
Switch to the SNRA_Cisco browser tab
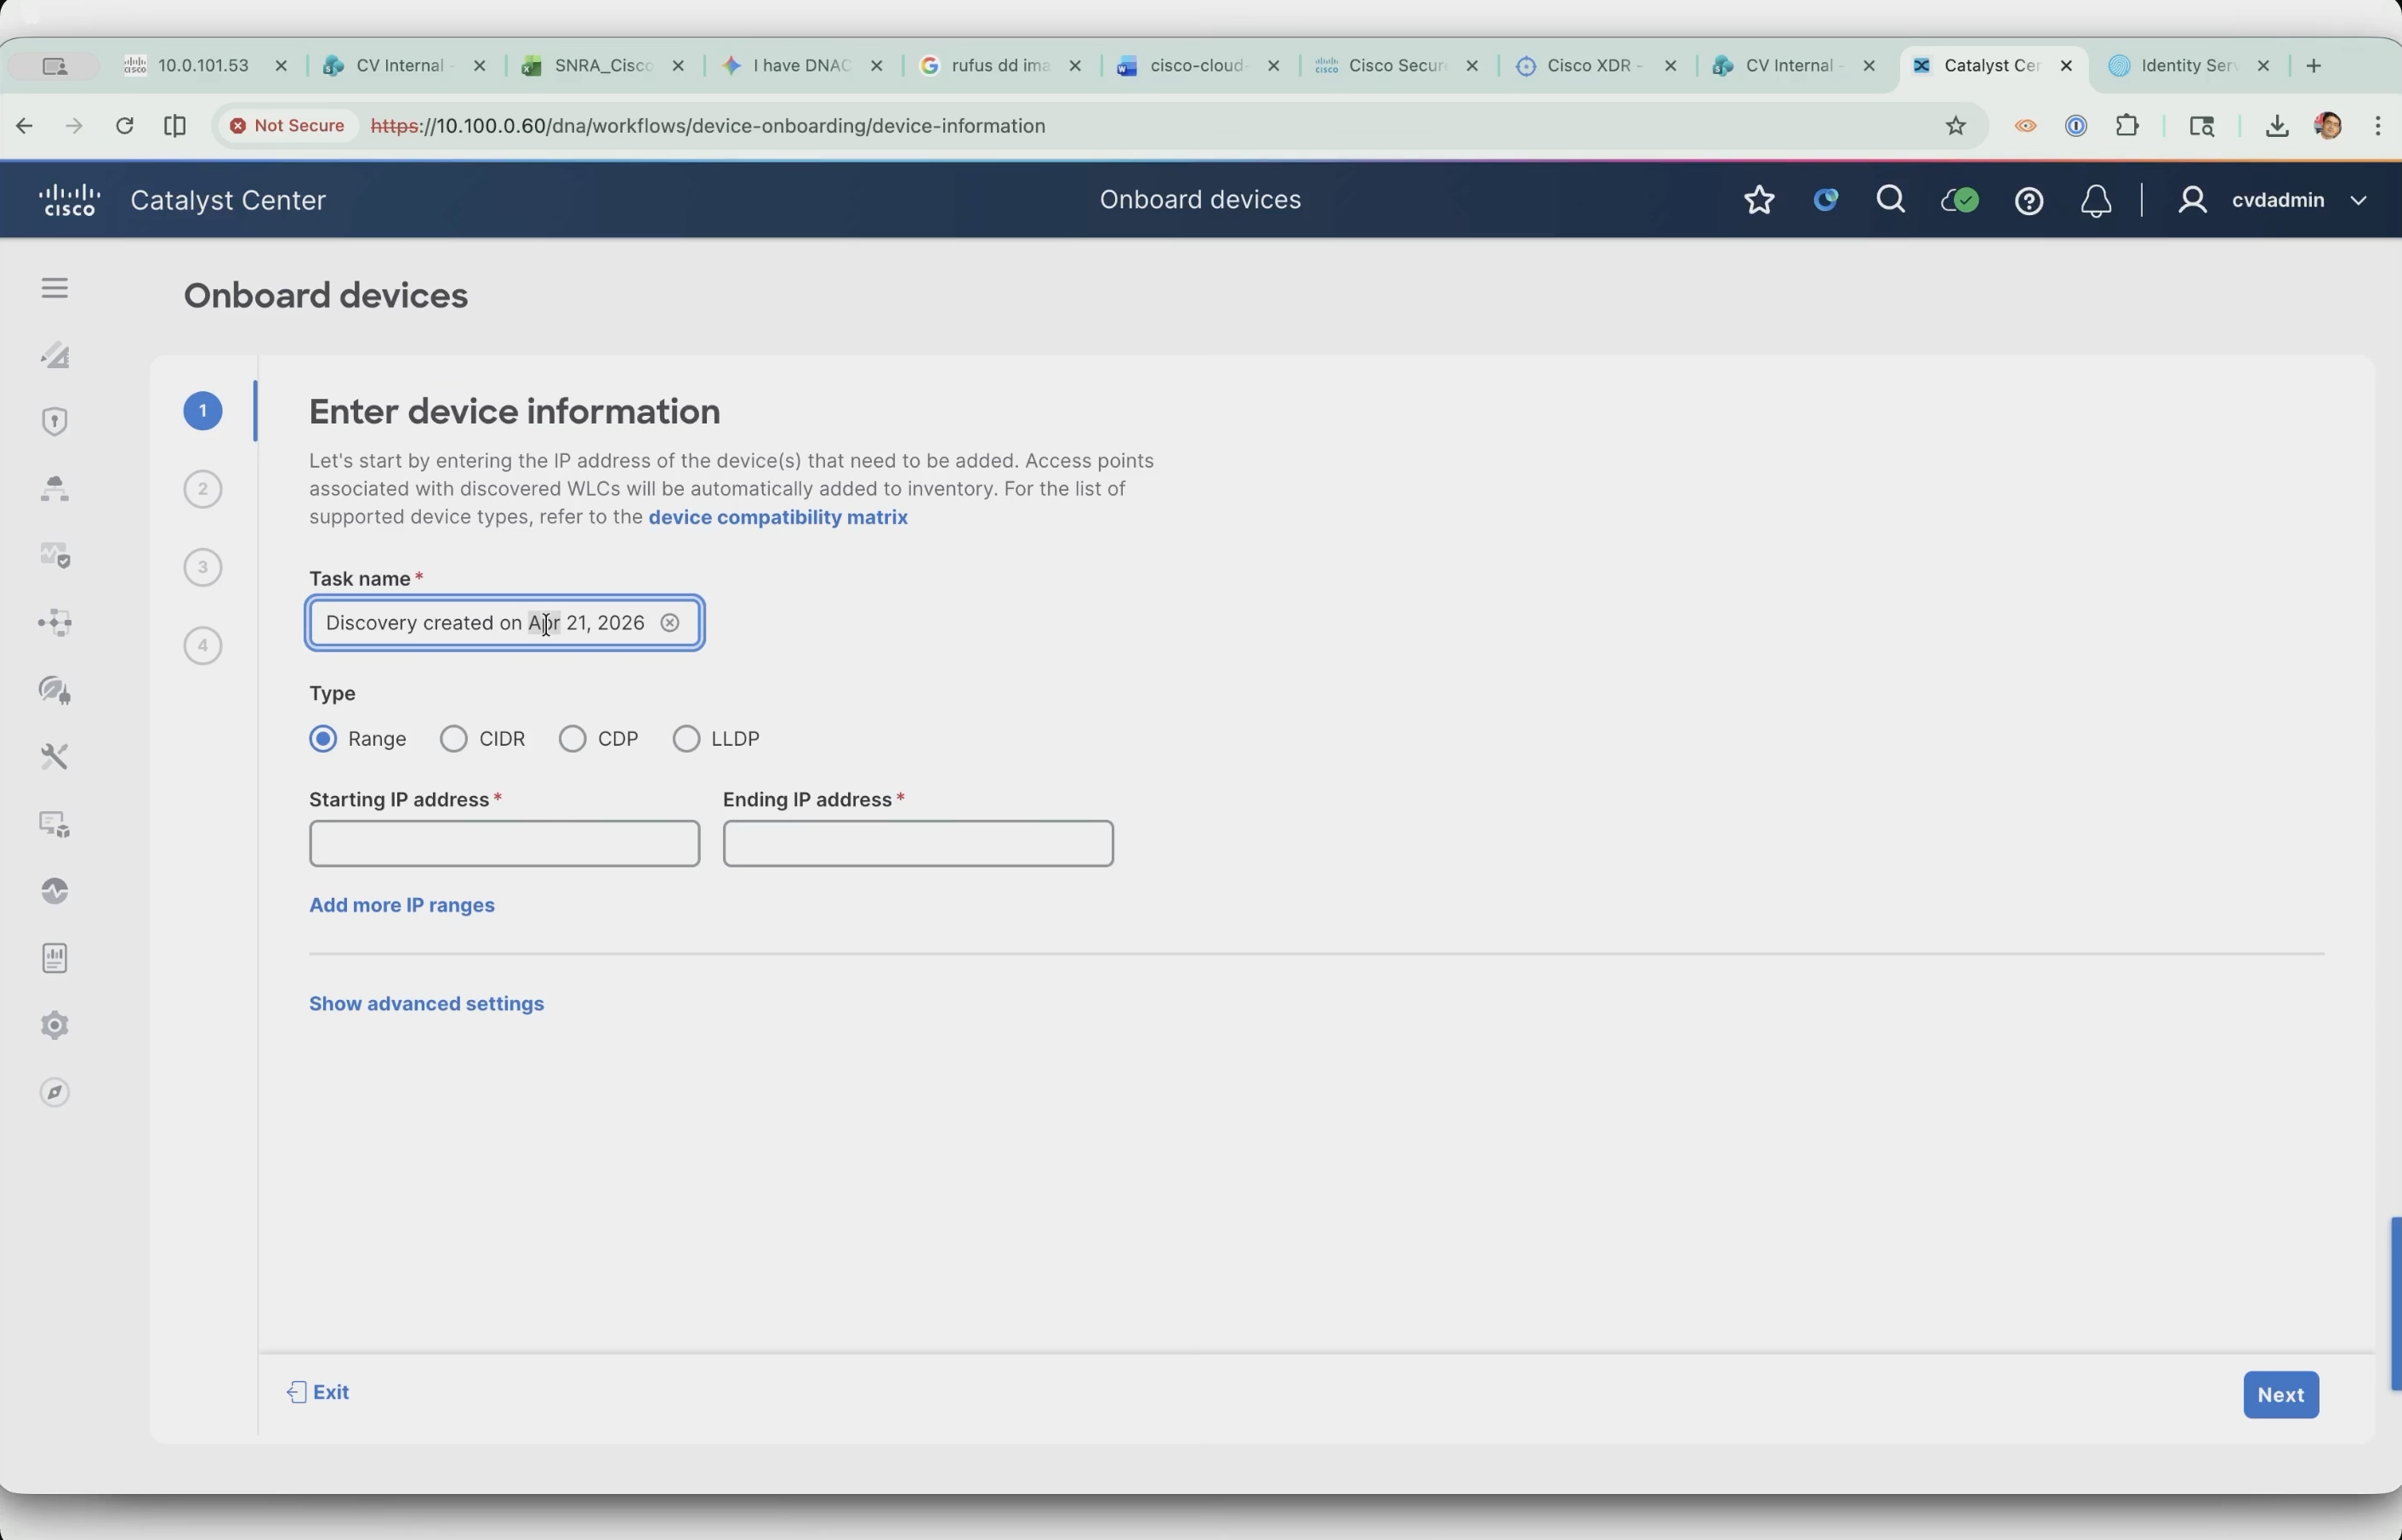pyautogui.click(x=603, y=66)
